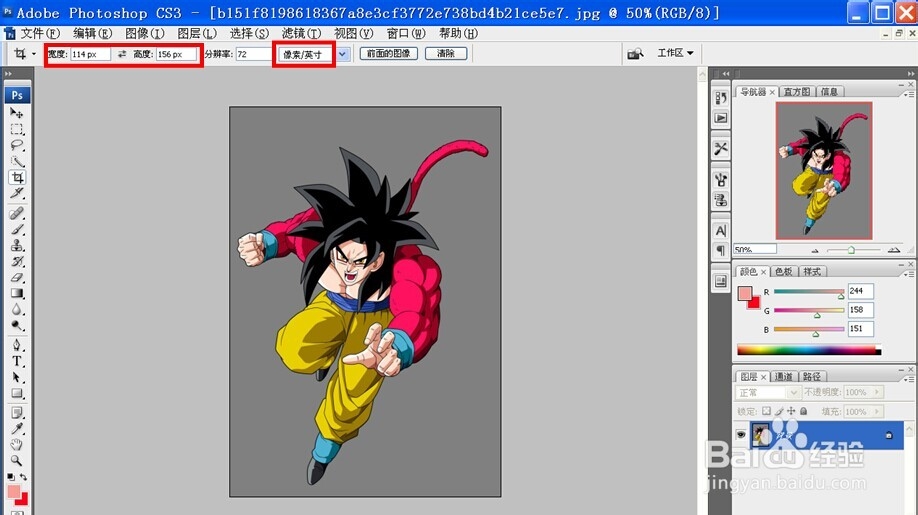Open the History panel icon
Screen dimensions: 918x515
coord(721,98)
